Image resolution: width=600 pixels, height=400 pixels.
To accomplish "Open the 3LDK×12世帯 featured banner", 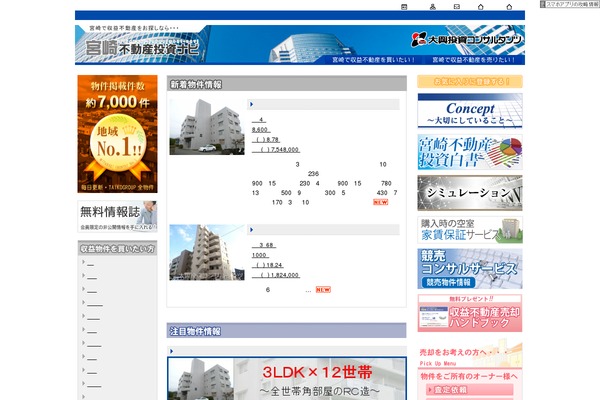I will 287,379.
